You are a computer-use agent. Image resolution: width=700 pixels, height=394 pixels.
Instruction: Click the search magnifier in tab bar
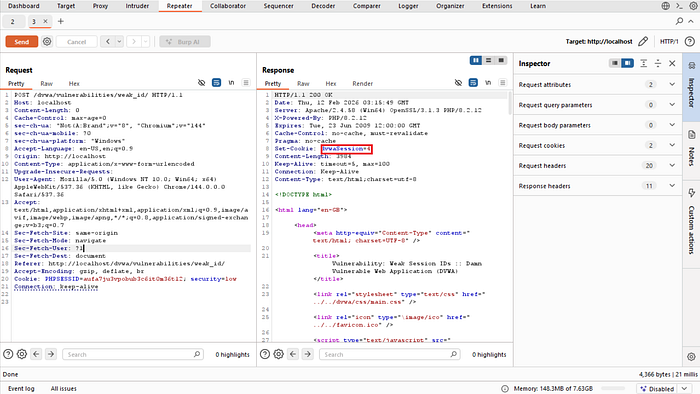point(679,21)
